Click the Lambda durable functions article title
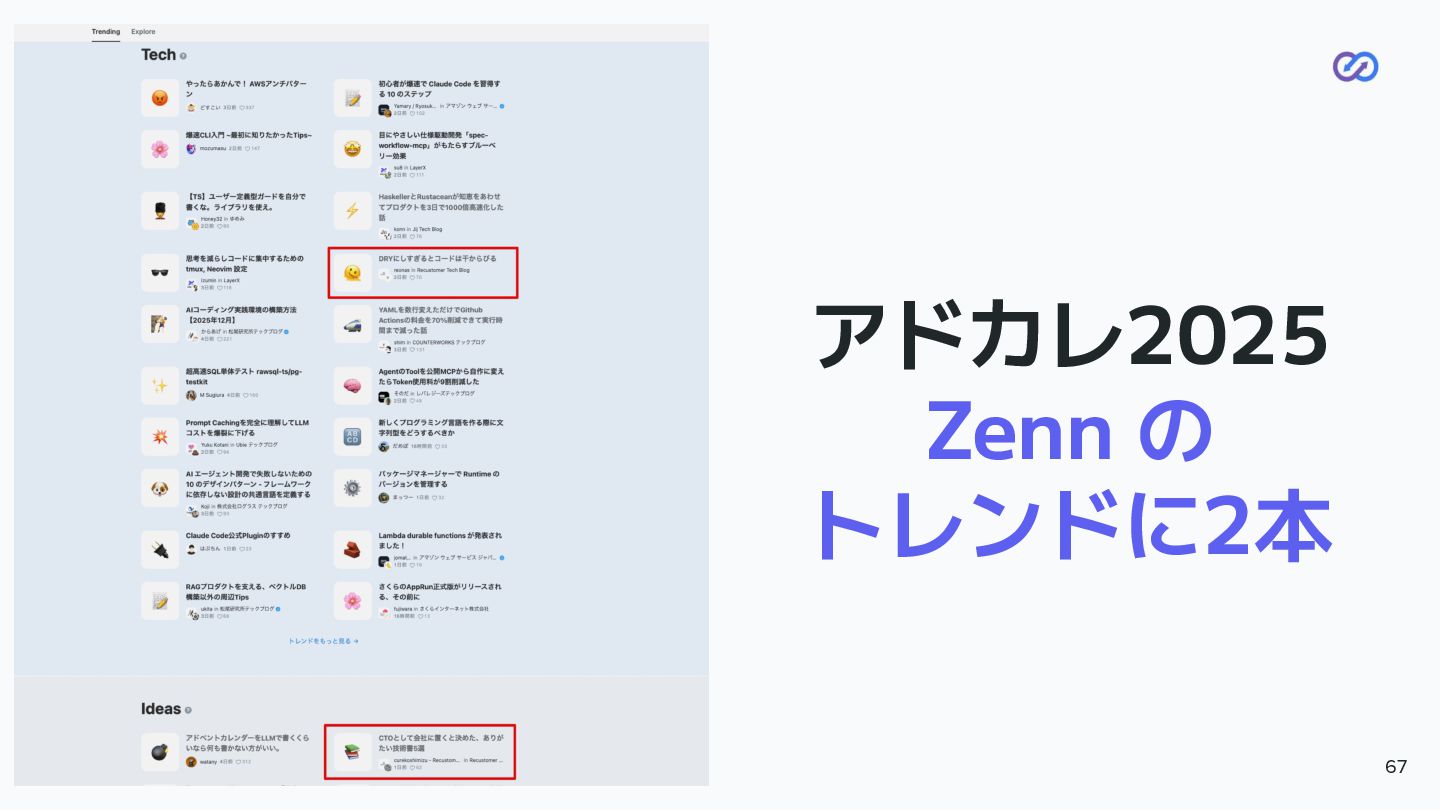Screen dimensions: 1440x810 point(440,540)
